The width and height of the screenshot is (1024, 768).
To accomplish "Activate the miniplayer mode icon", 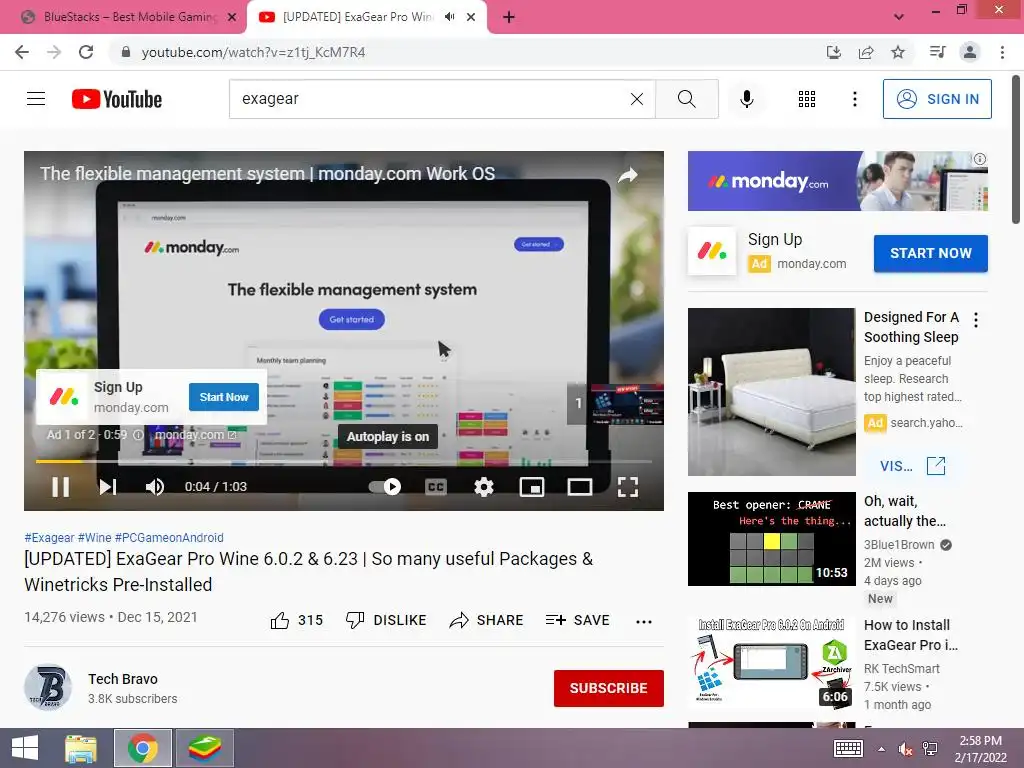I will [532, 487].
